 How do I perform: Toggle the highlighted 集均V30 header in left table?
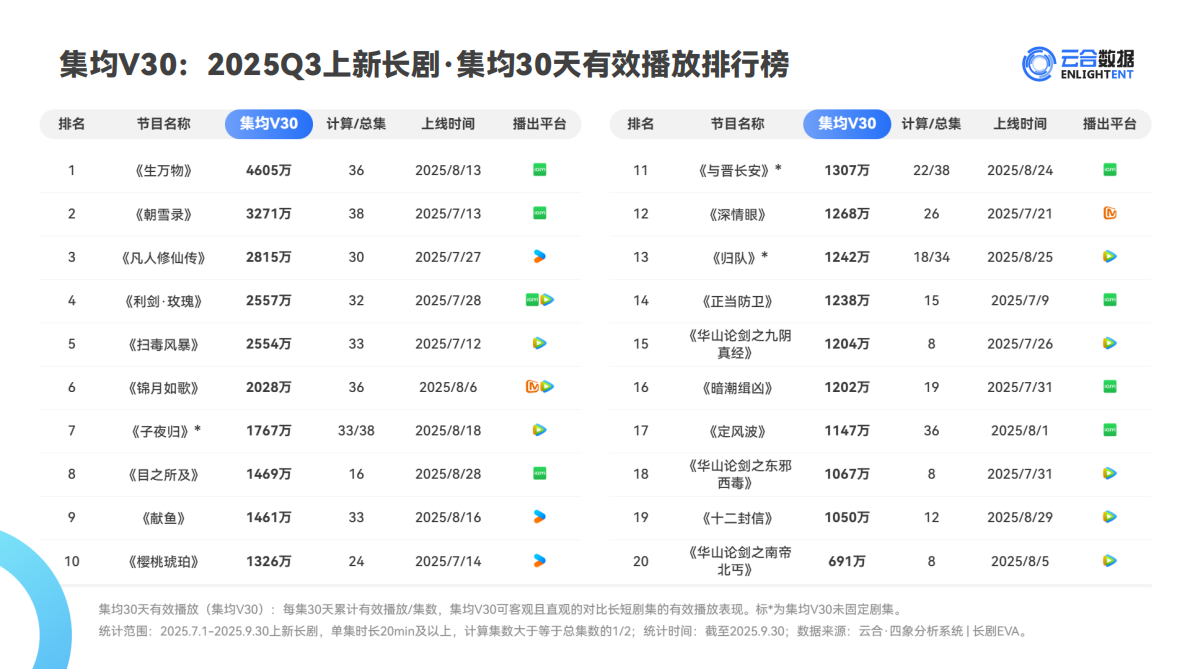(268, 124)
